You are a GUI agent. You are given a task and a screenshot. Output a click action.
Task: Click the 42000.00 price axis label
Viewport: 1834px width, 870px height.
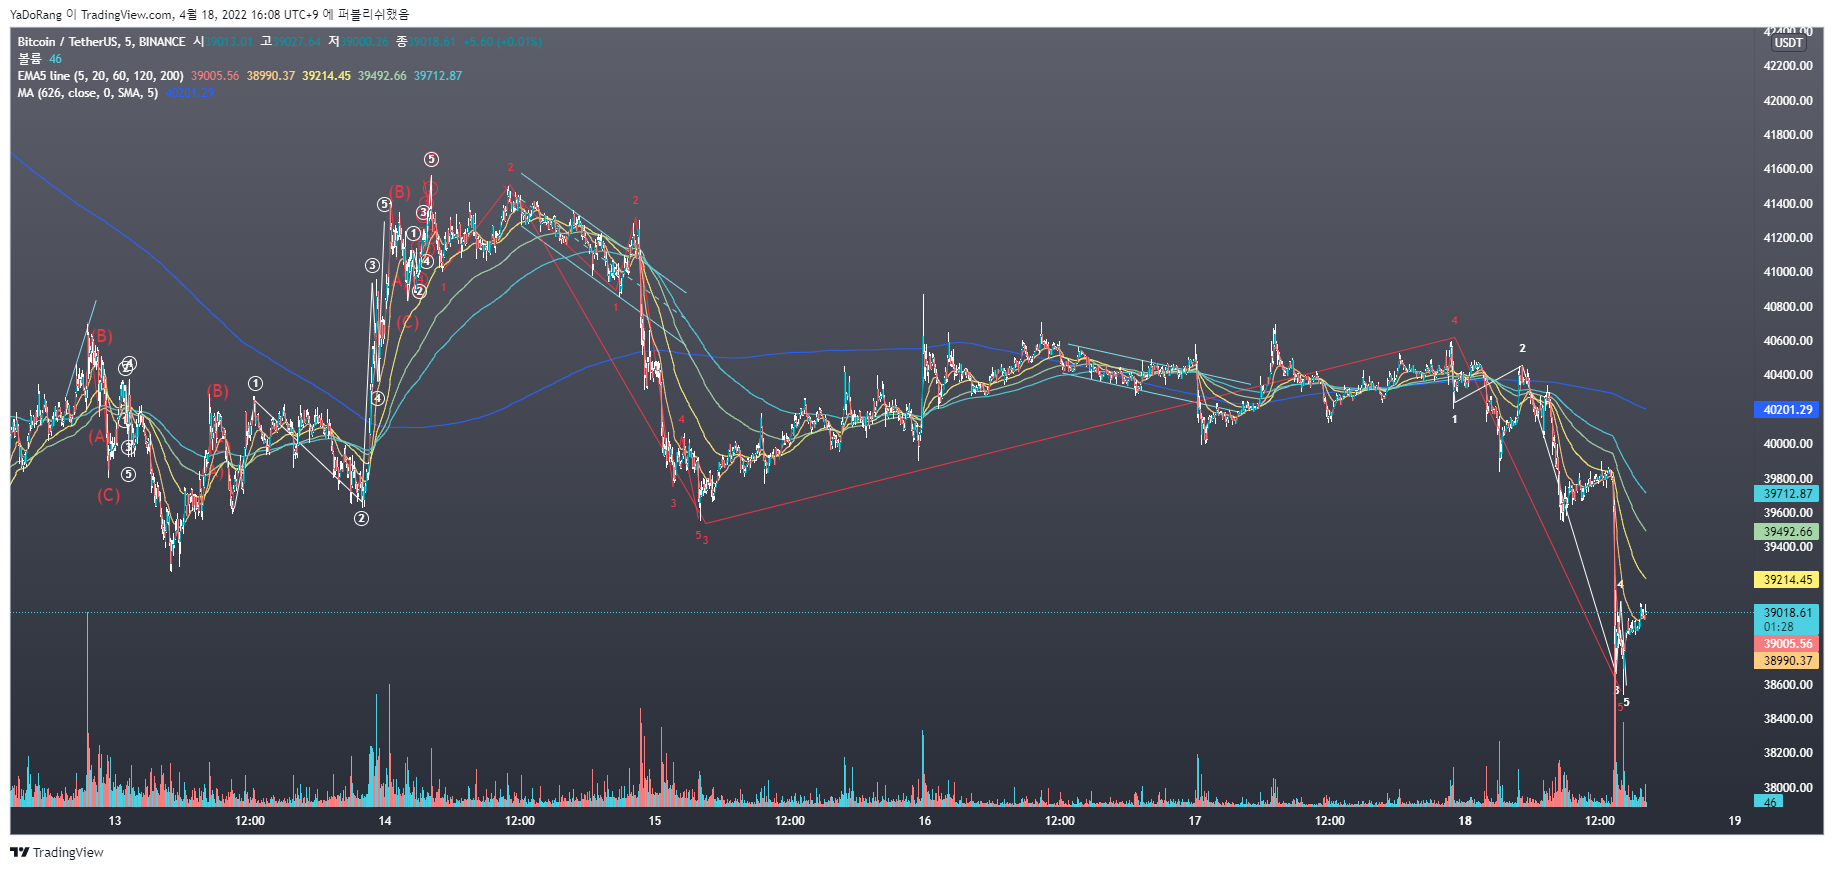1788,101
